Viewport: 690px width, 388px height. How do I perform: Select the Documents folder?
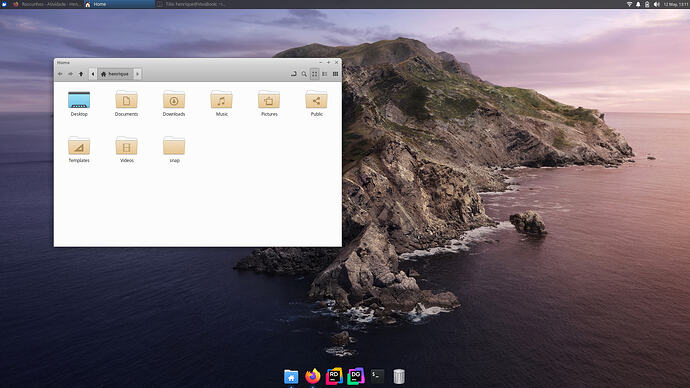126,103
